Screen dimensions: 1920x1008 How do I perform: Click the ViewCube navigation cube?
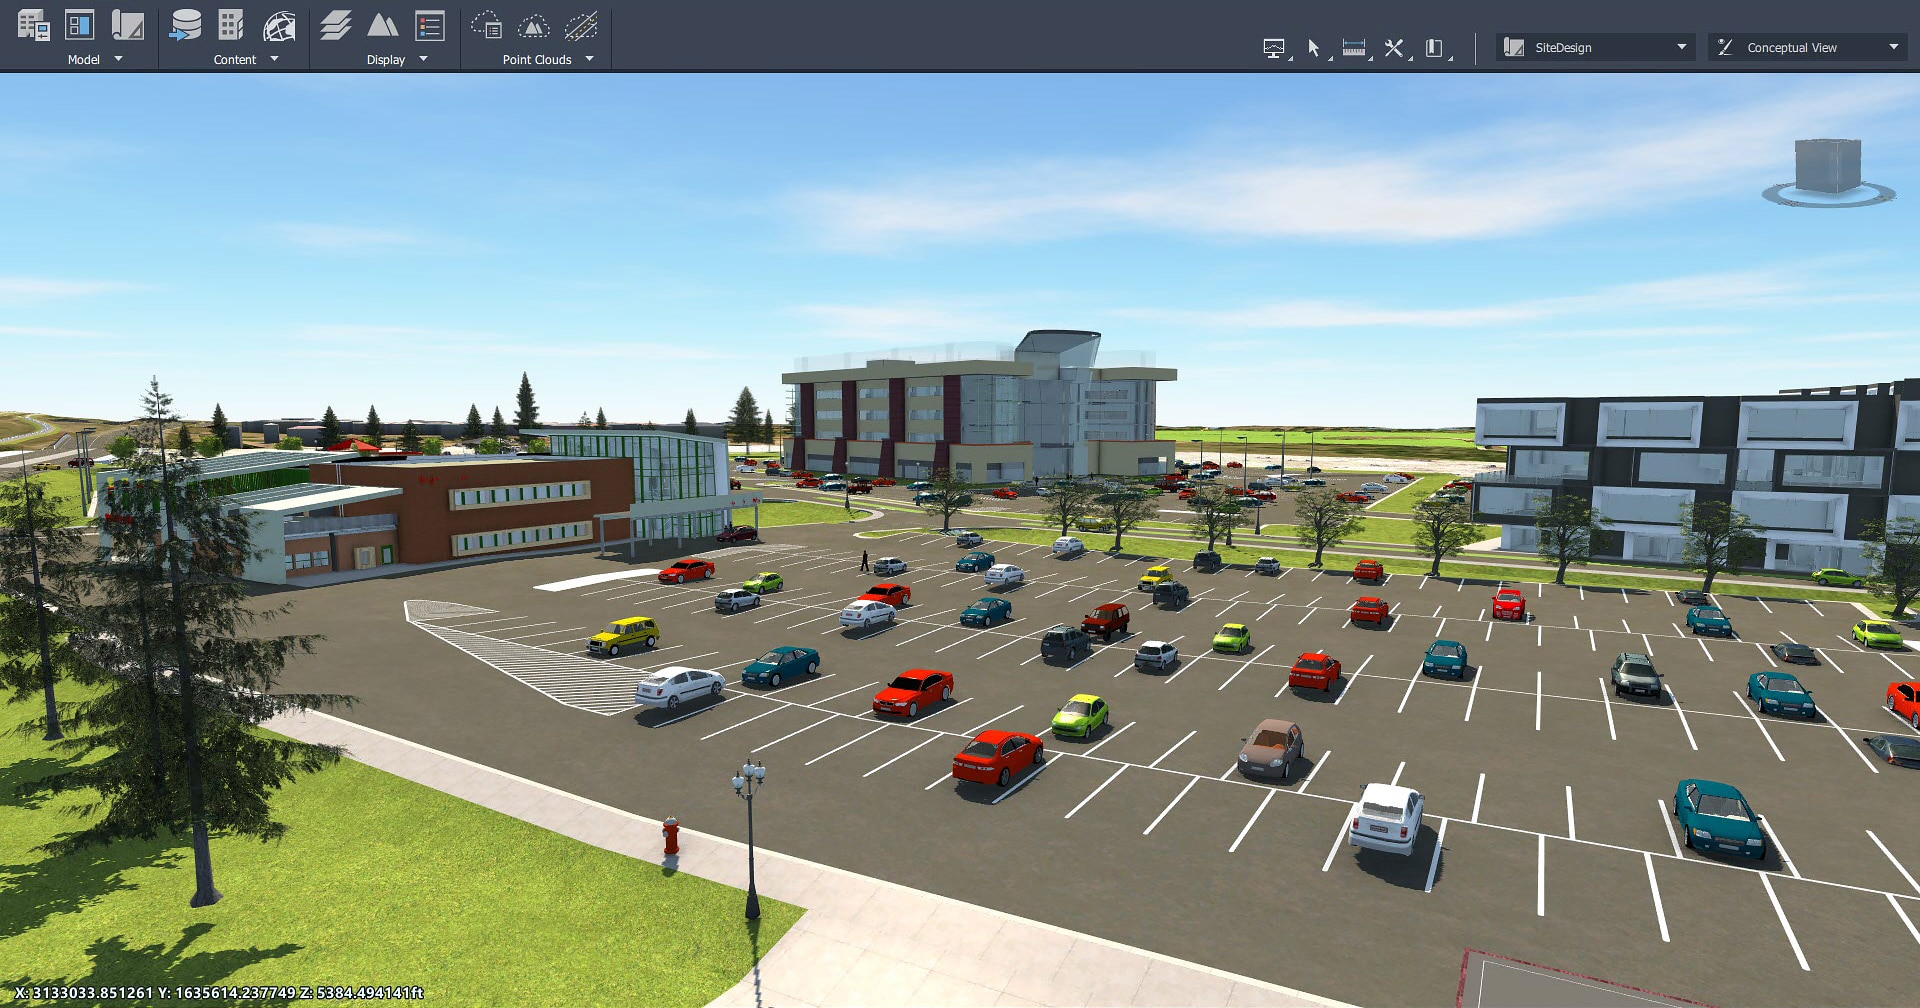tap(1827, 168)
